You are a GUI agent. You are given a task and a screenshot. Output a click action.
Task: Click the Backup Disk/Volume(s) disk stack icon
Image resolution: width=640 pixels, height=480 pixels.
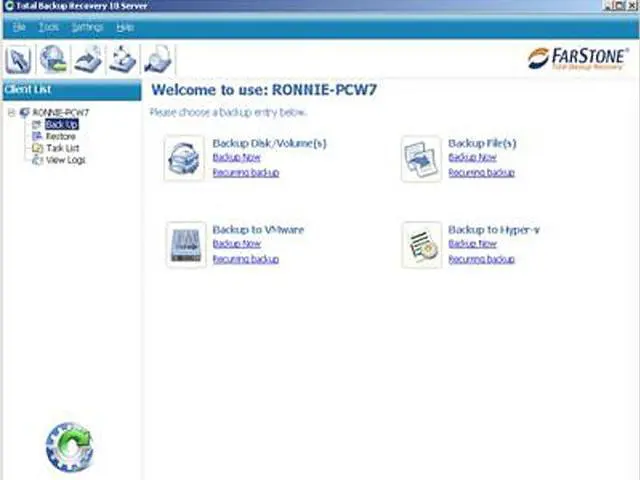tap(185, 159)
